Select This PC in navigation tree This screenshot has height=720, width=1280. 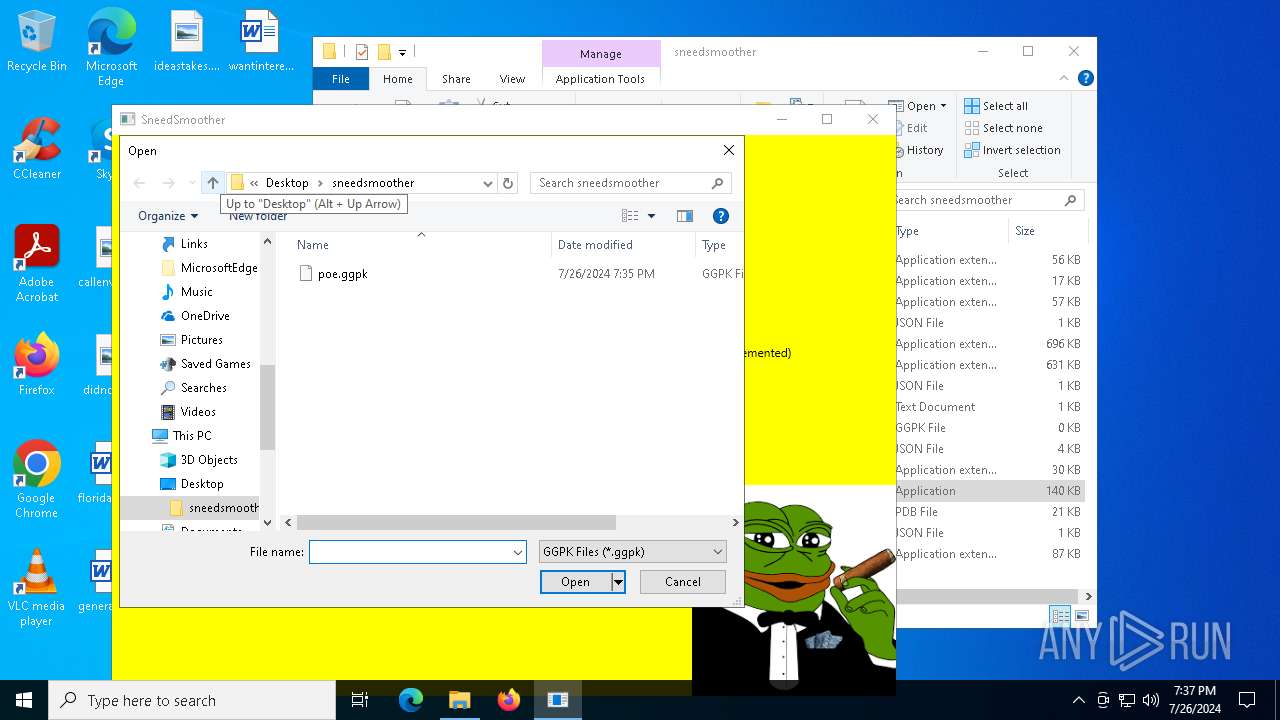coord(191,436)
